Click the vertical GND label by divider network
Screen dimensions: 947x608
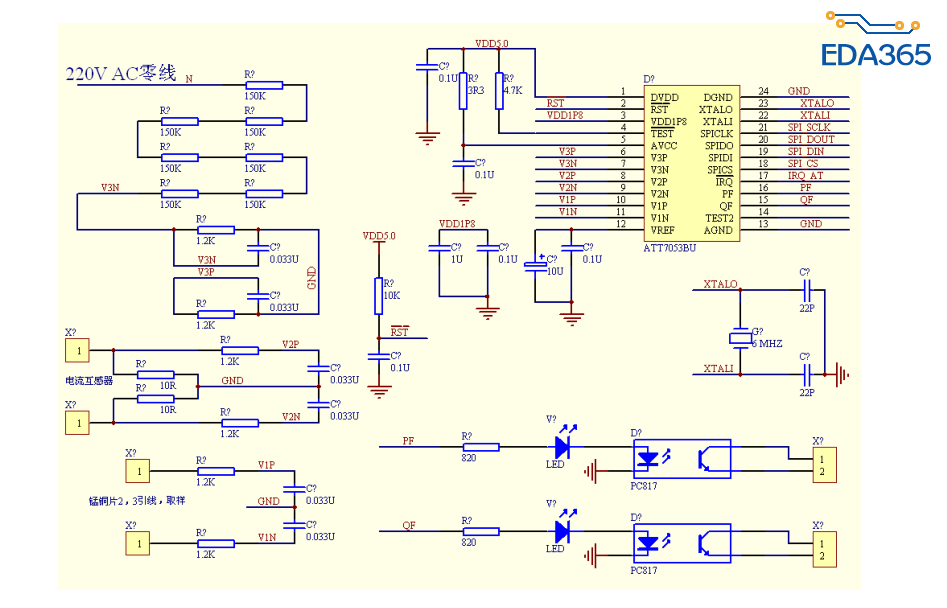[x=312, y=278]
